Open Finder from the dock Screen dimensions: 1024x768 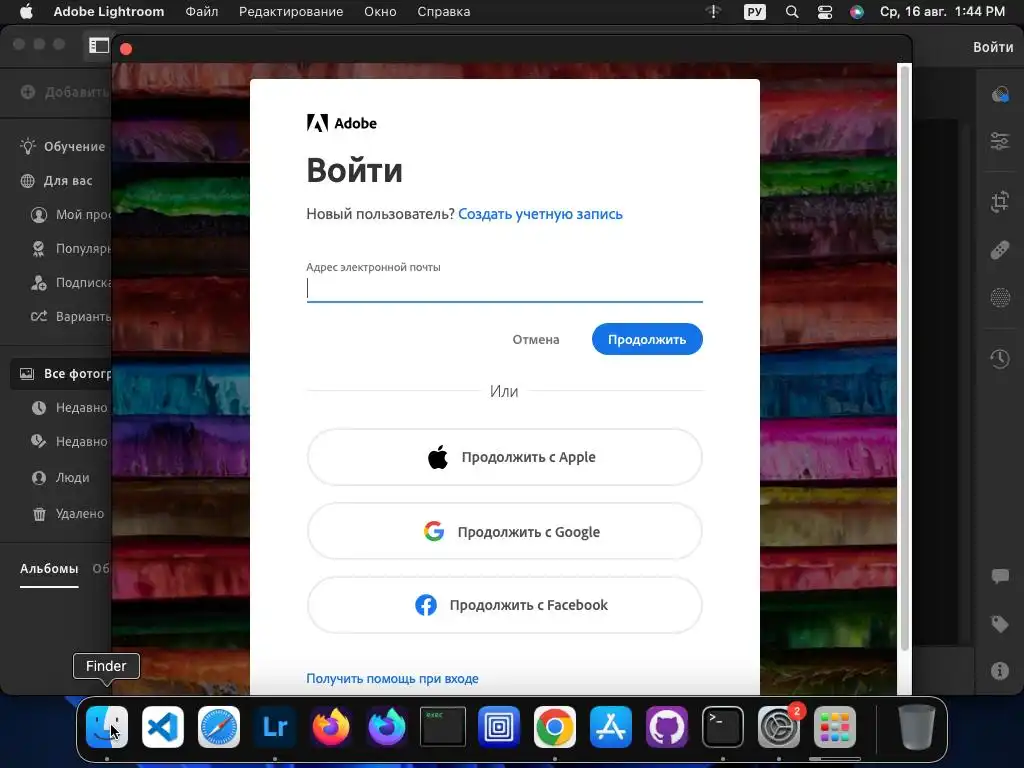(x=106, y=726)
